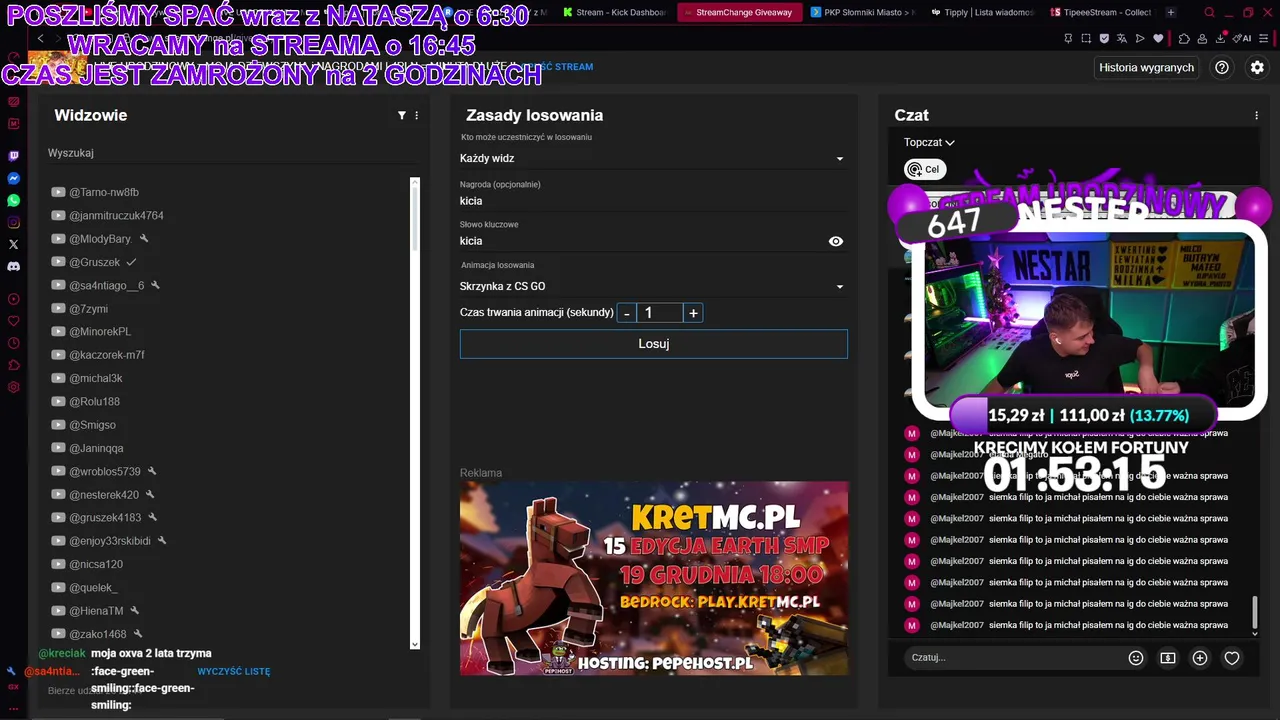Click the Nagroda prize field
The width and height of the screenshot is (1280, 720).
[x=653, y=201]
